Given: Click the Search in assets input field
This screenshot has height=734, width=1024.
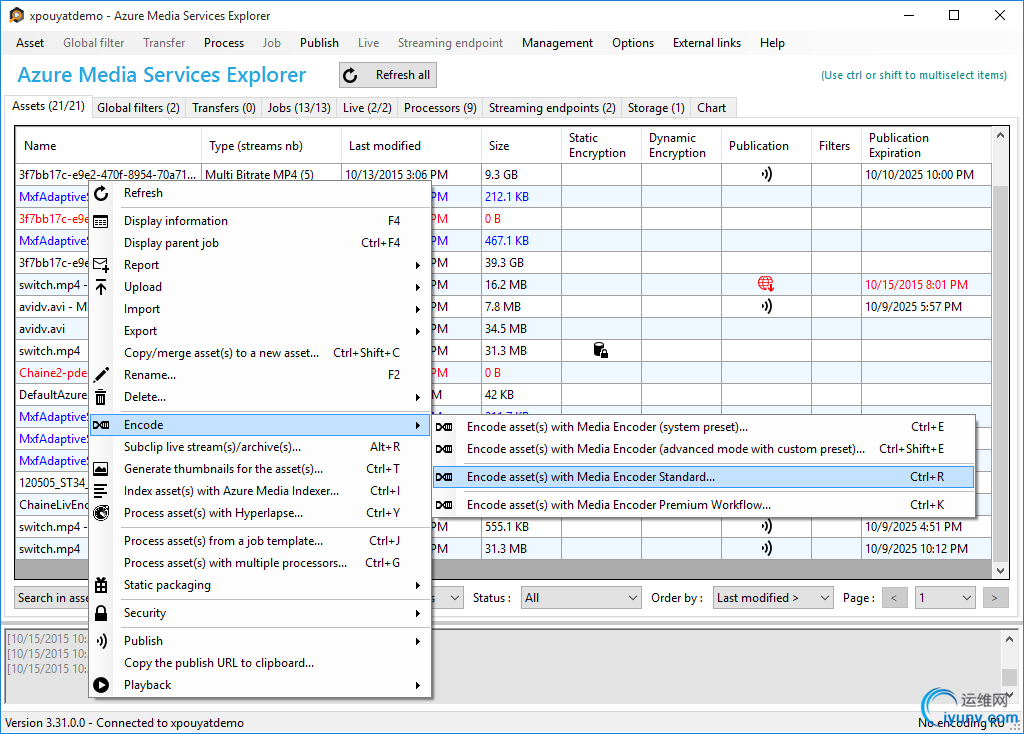Looking at the screenshot, I should point(52,598).
